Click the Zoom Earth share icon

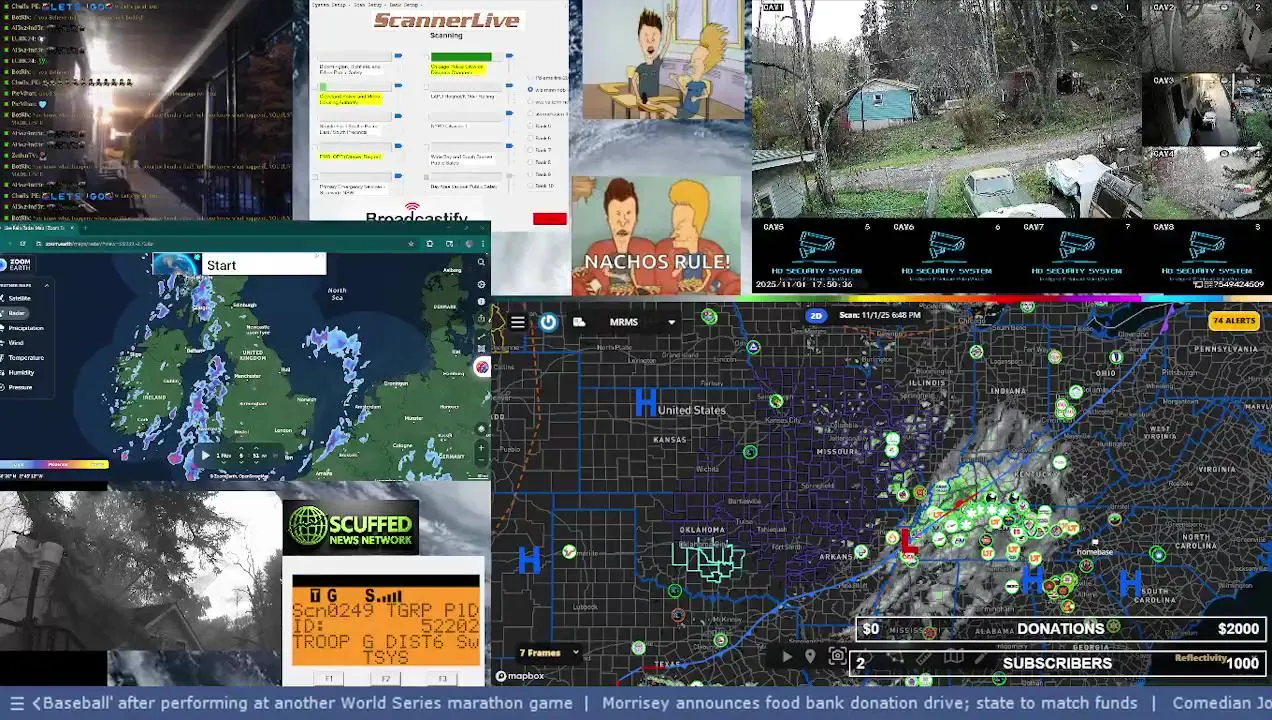[x=481, y=319]
